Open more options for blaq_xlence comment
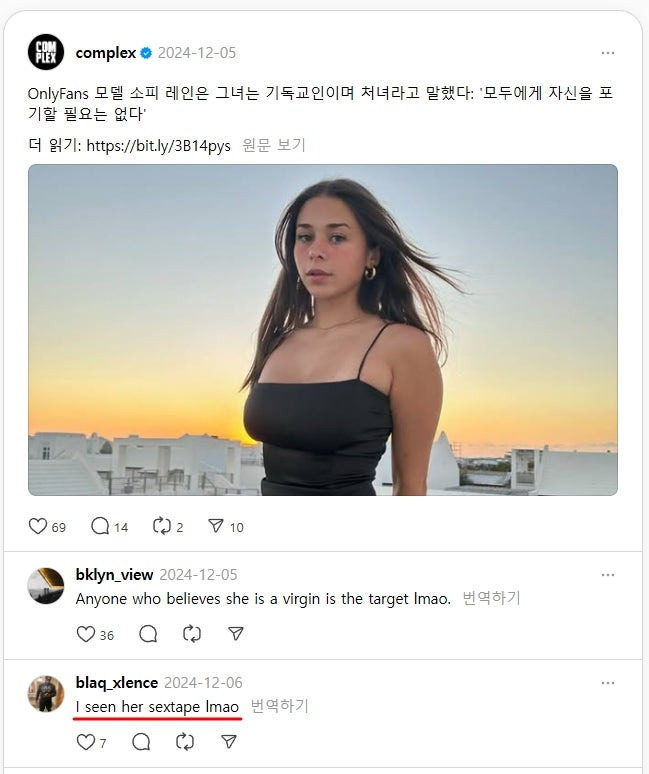 (x=608, y=683)
